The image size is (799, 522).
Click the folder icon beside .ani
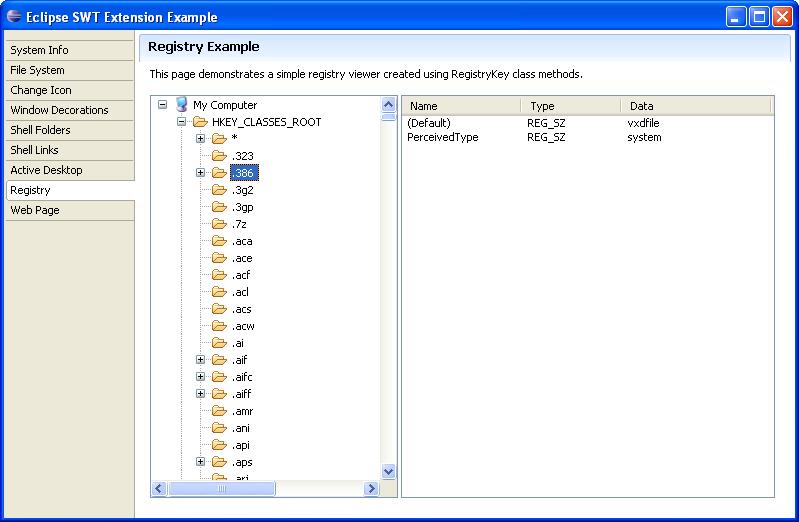click(x=219, y=428)
